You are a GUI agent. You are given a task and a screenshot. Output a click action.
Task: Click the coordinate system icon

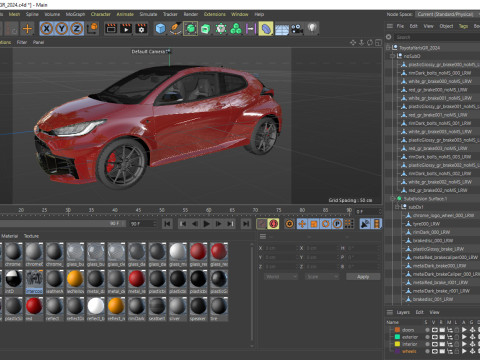pyautogui.click(x=92, y=29)
